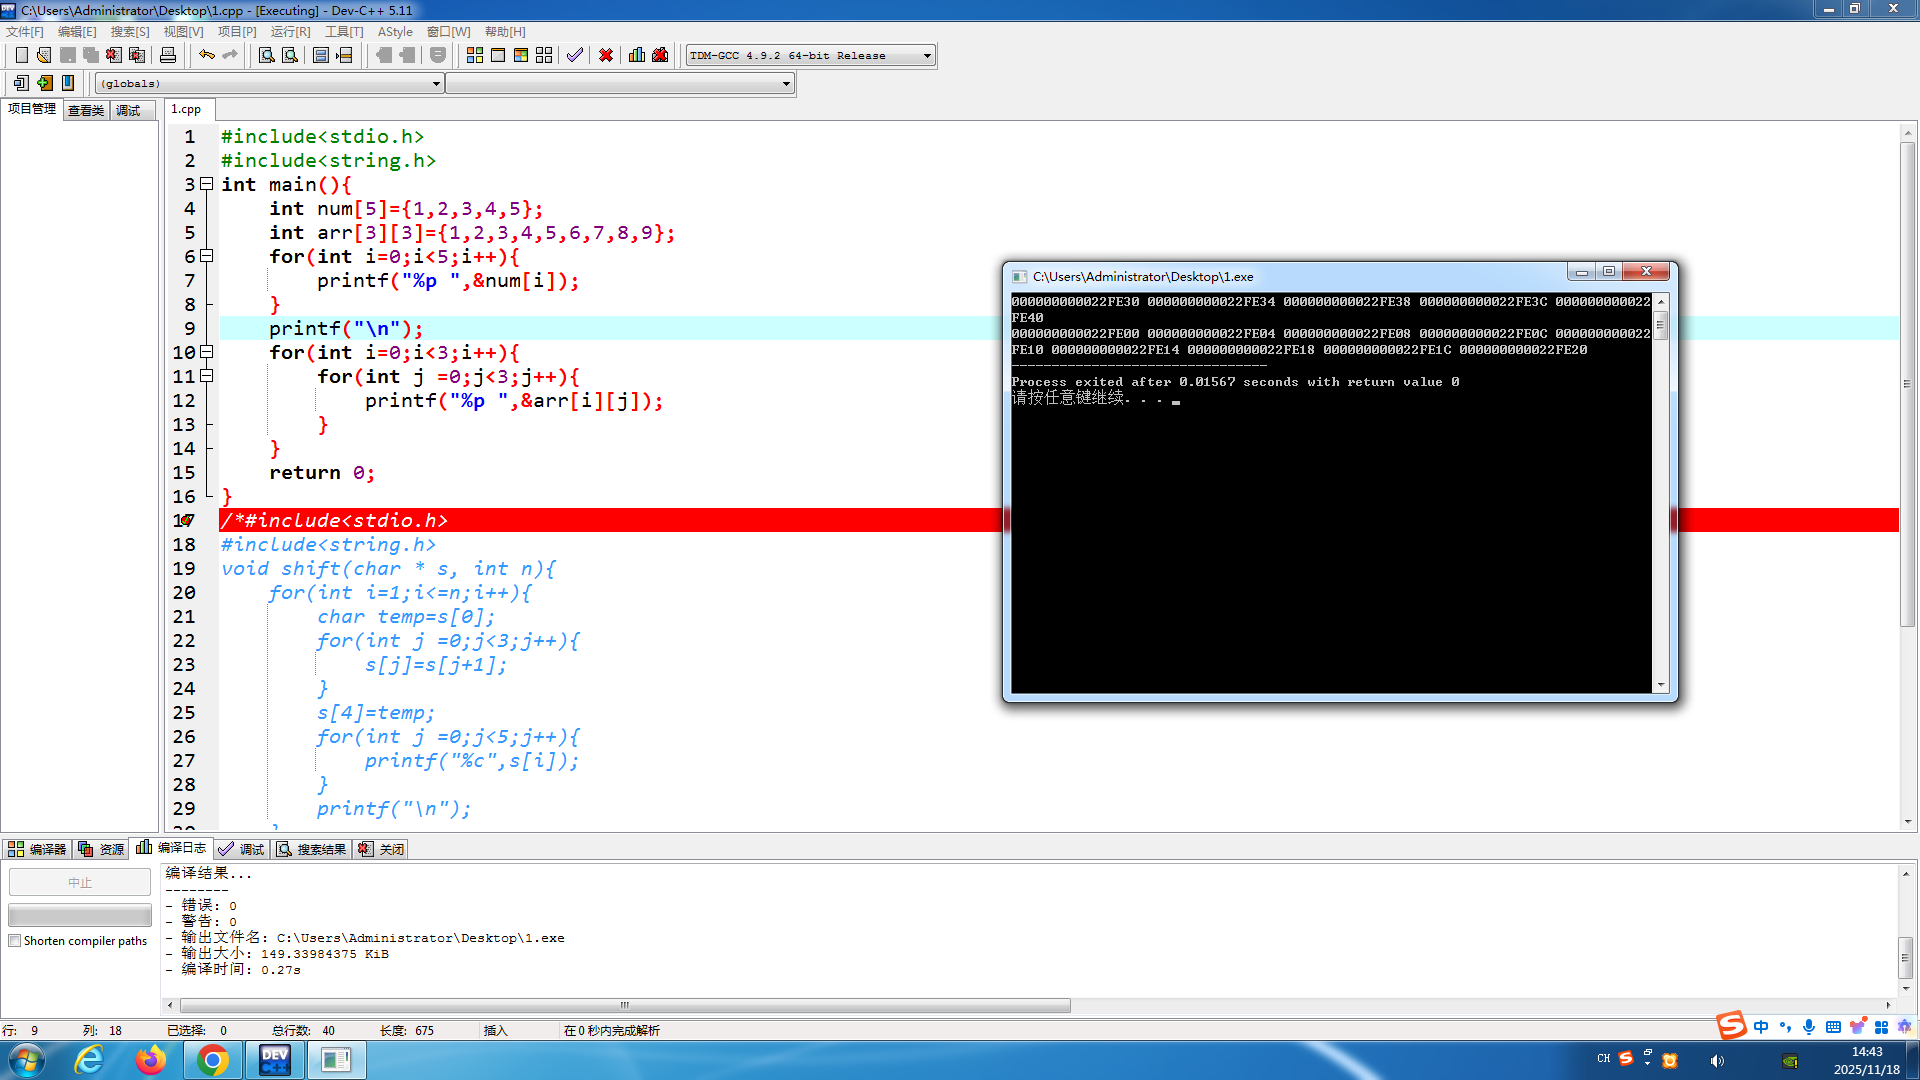Viewport: 1920px width, 1080px height.
Task: Click the New file toolbar icon
Action: (x=21, y=55)
